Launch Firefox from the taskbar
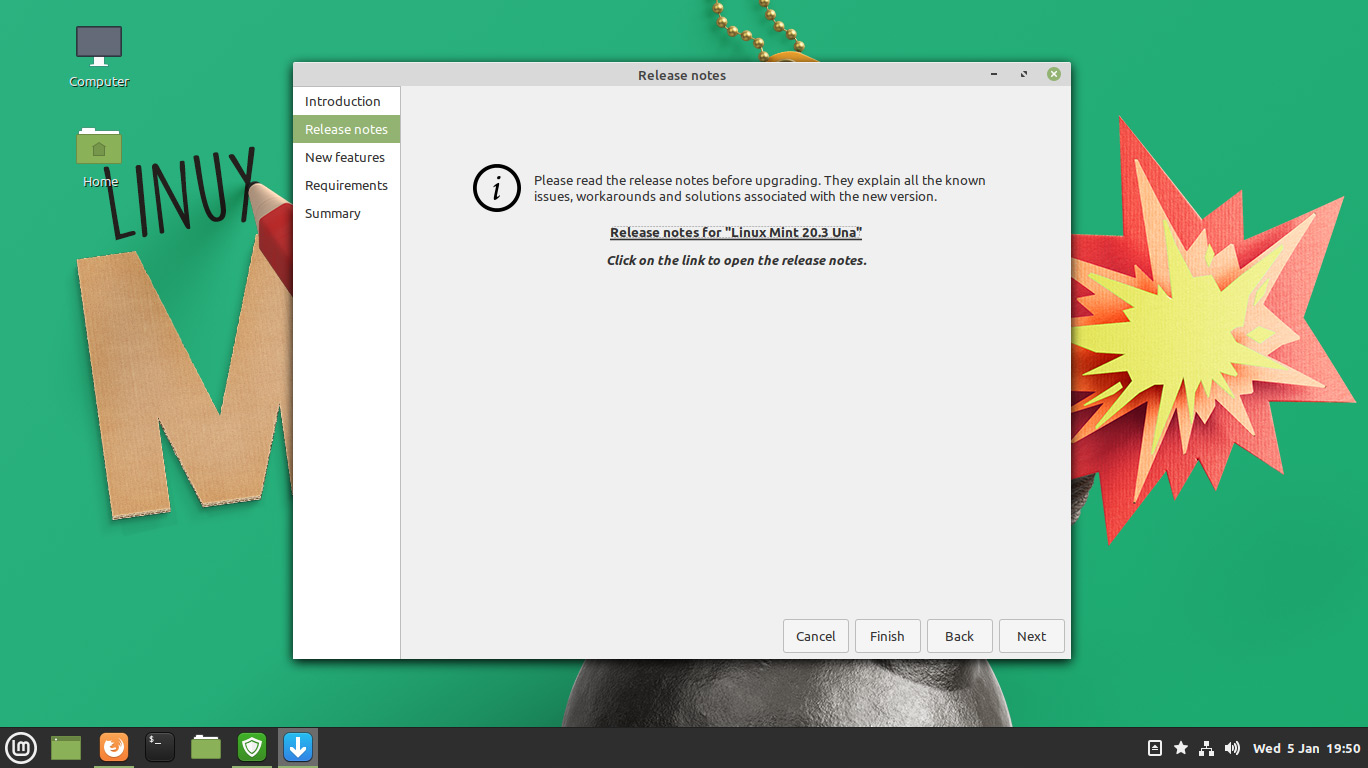This screenshot has height=768, width=1368. [113, 747]
